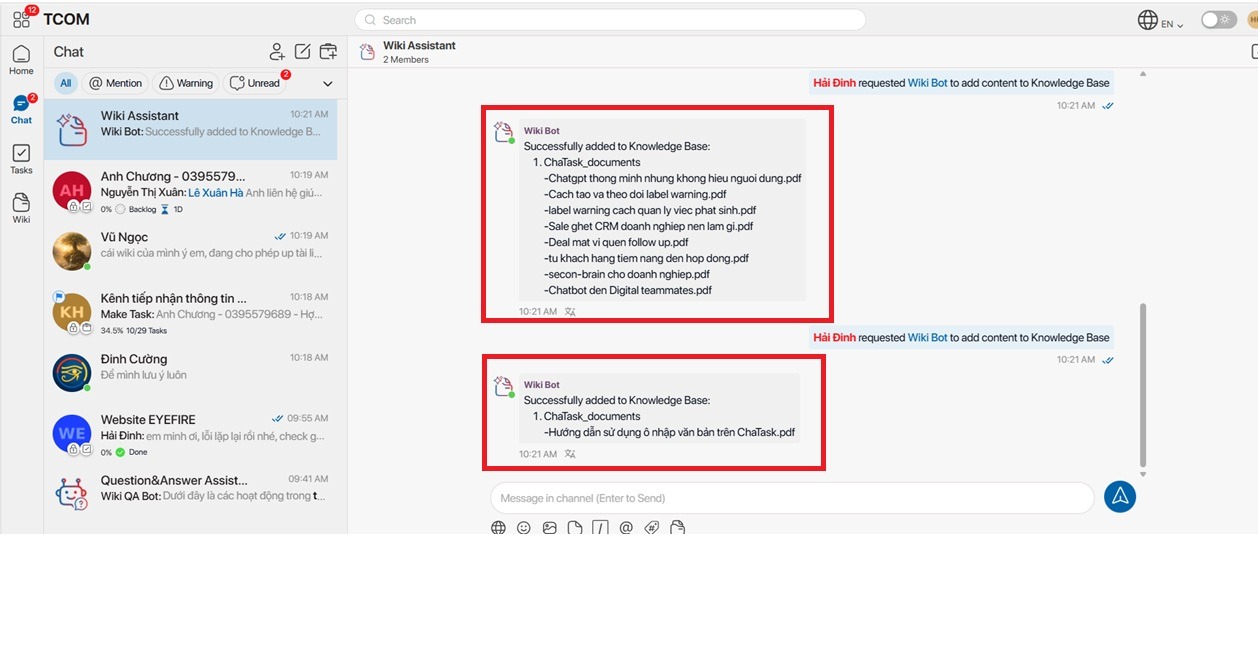
Task: Toggle the dark mode switch in top bar
Action: pyautogui.click(x=1218, y=20)
